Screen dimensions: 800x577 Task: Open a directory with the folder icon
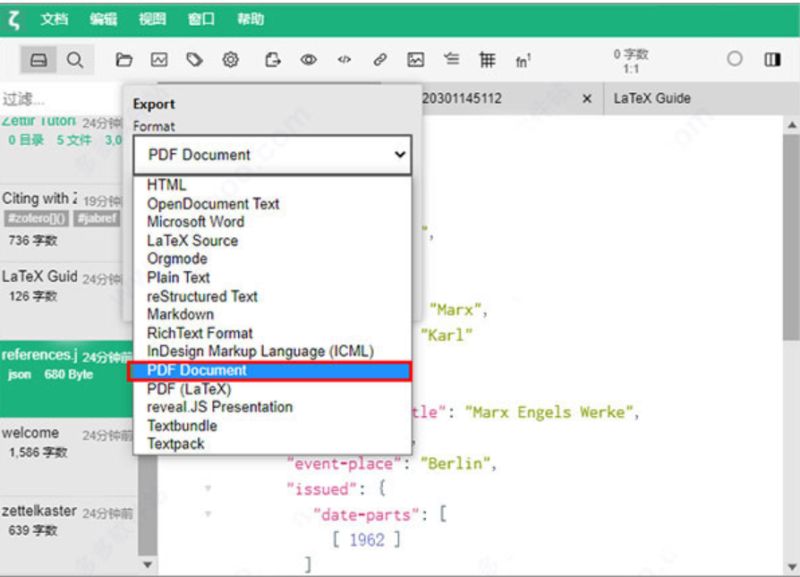[x=123, y=60]
